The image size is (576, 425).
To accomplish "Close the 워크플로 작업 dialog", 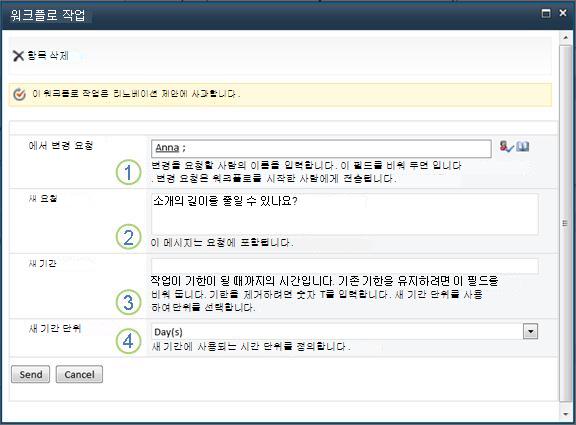I will point(563,13).
